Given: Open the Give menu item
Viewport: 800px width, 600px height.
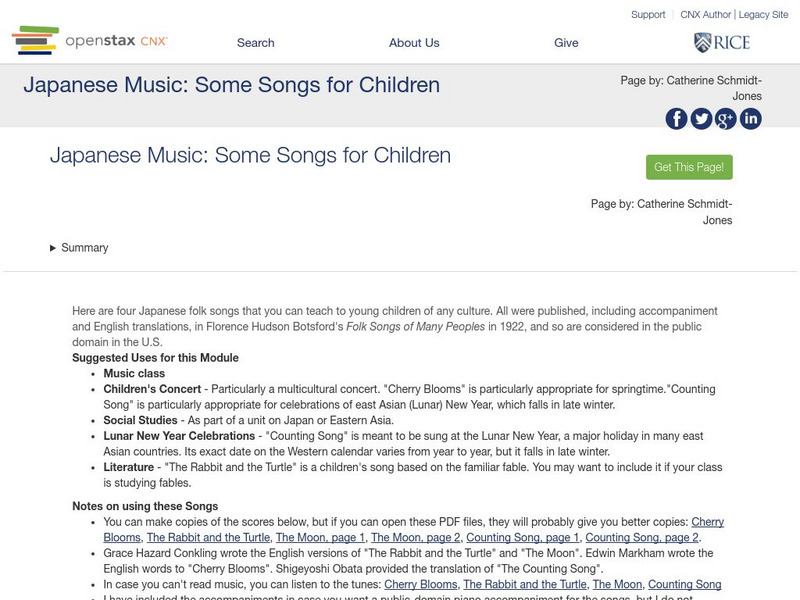Looking at the screenshot, I should tap(566, 43).
